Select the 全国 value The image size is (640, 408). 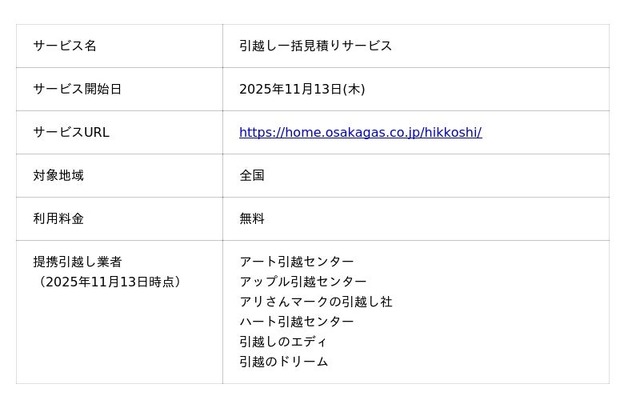(x=252, y=175)
